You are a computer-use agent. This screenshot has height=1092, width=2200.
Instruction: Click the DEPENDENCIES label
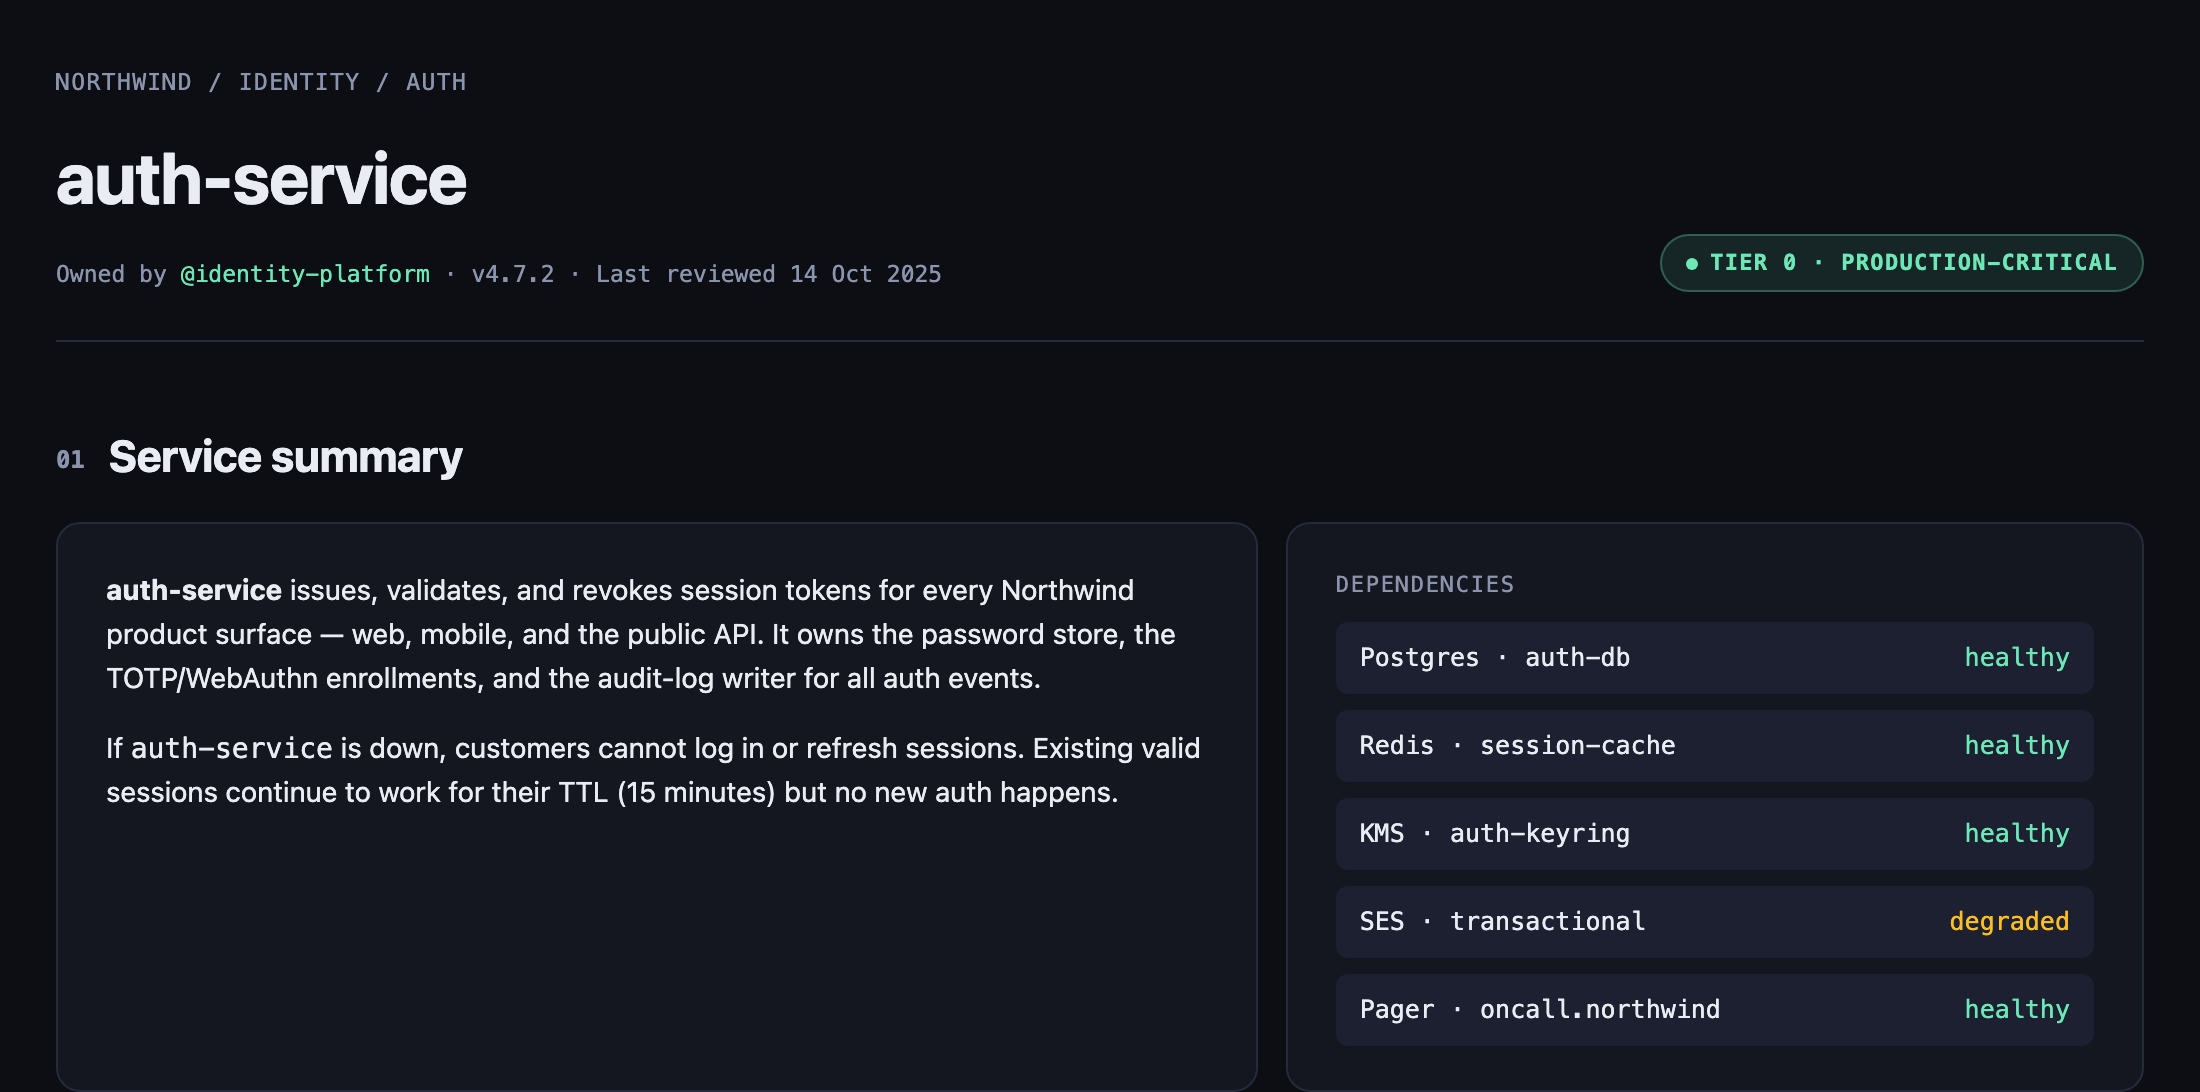(1424, 584)
